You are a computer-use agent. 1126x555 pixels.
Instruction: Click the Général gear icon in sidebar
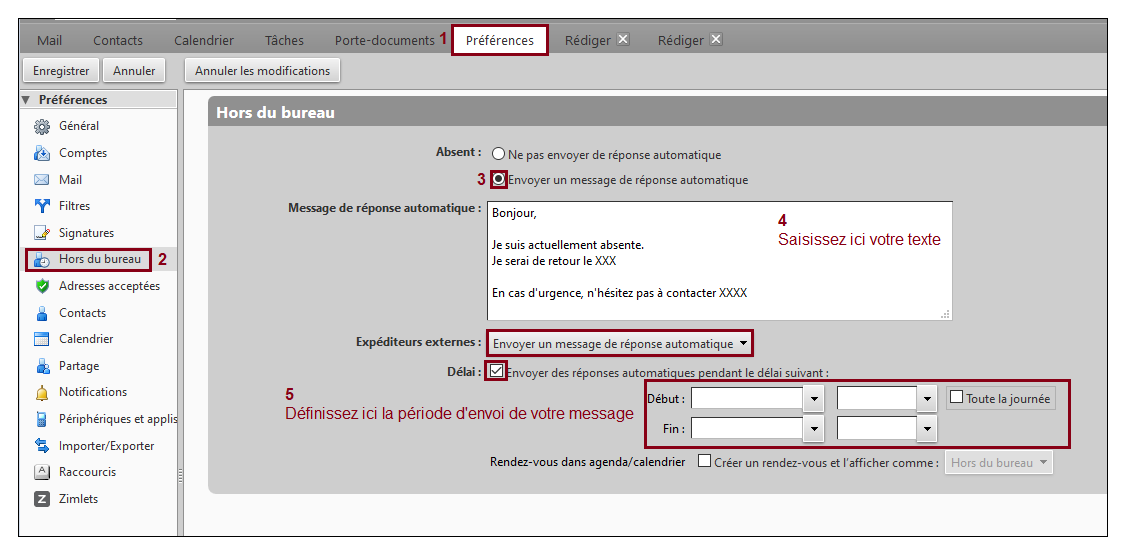coord(42,127)
